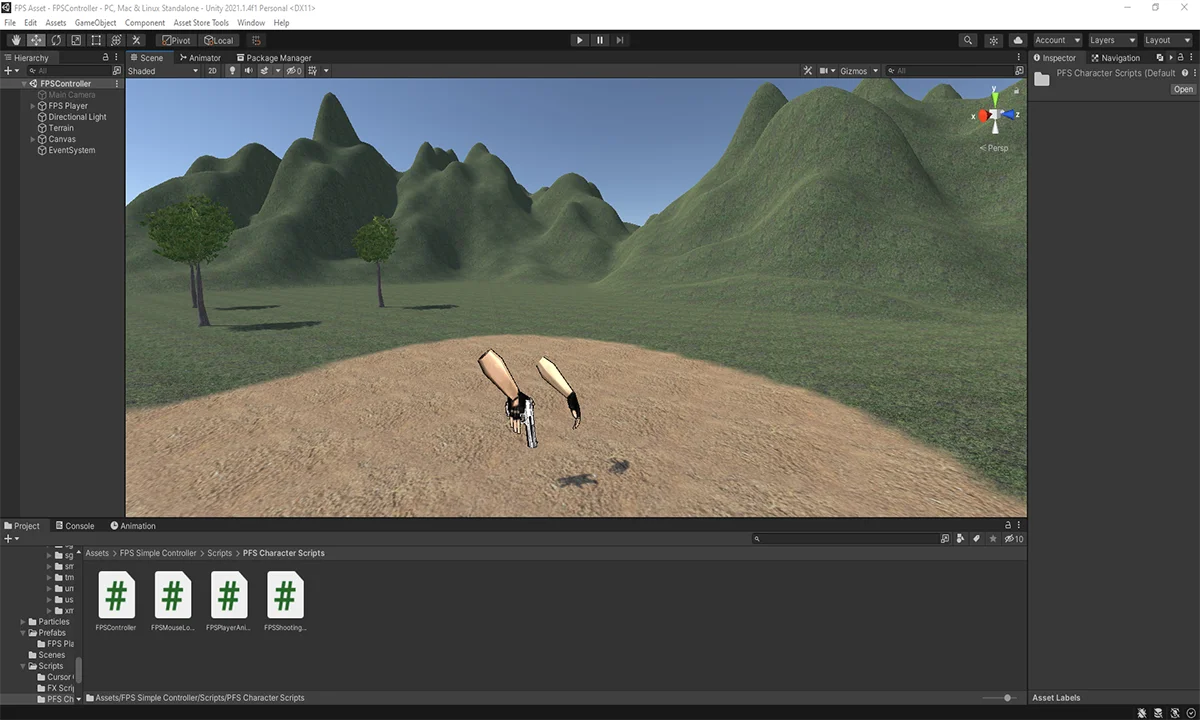Click the orientation gizmo in Scene view
This screenshot has width=1200, height=720.
(995, 115)
